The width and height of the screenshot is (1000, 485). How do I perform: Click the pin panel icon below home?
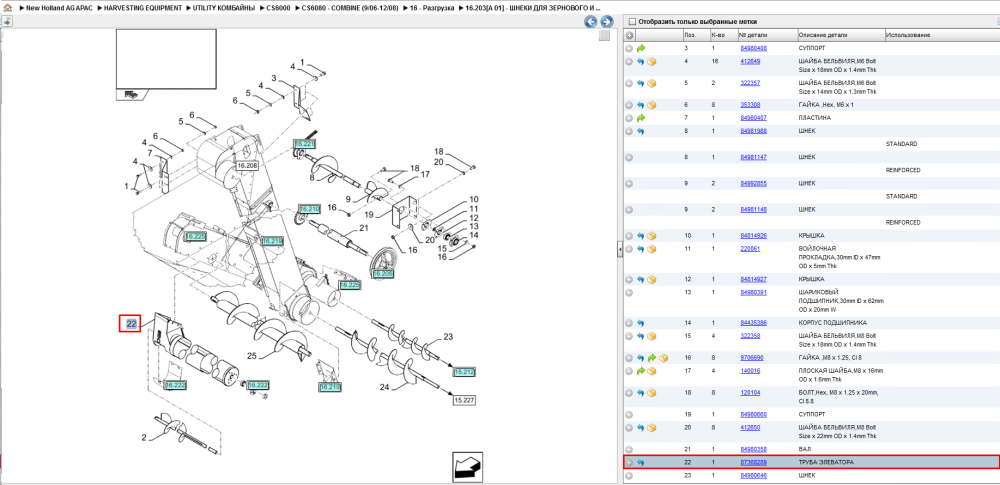(6, 22)
